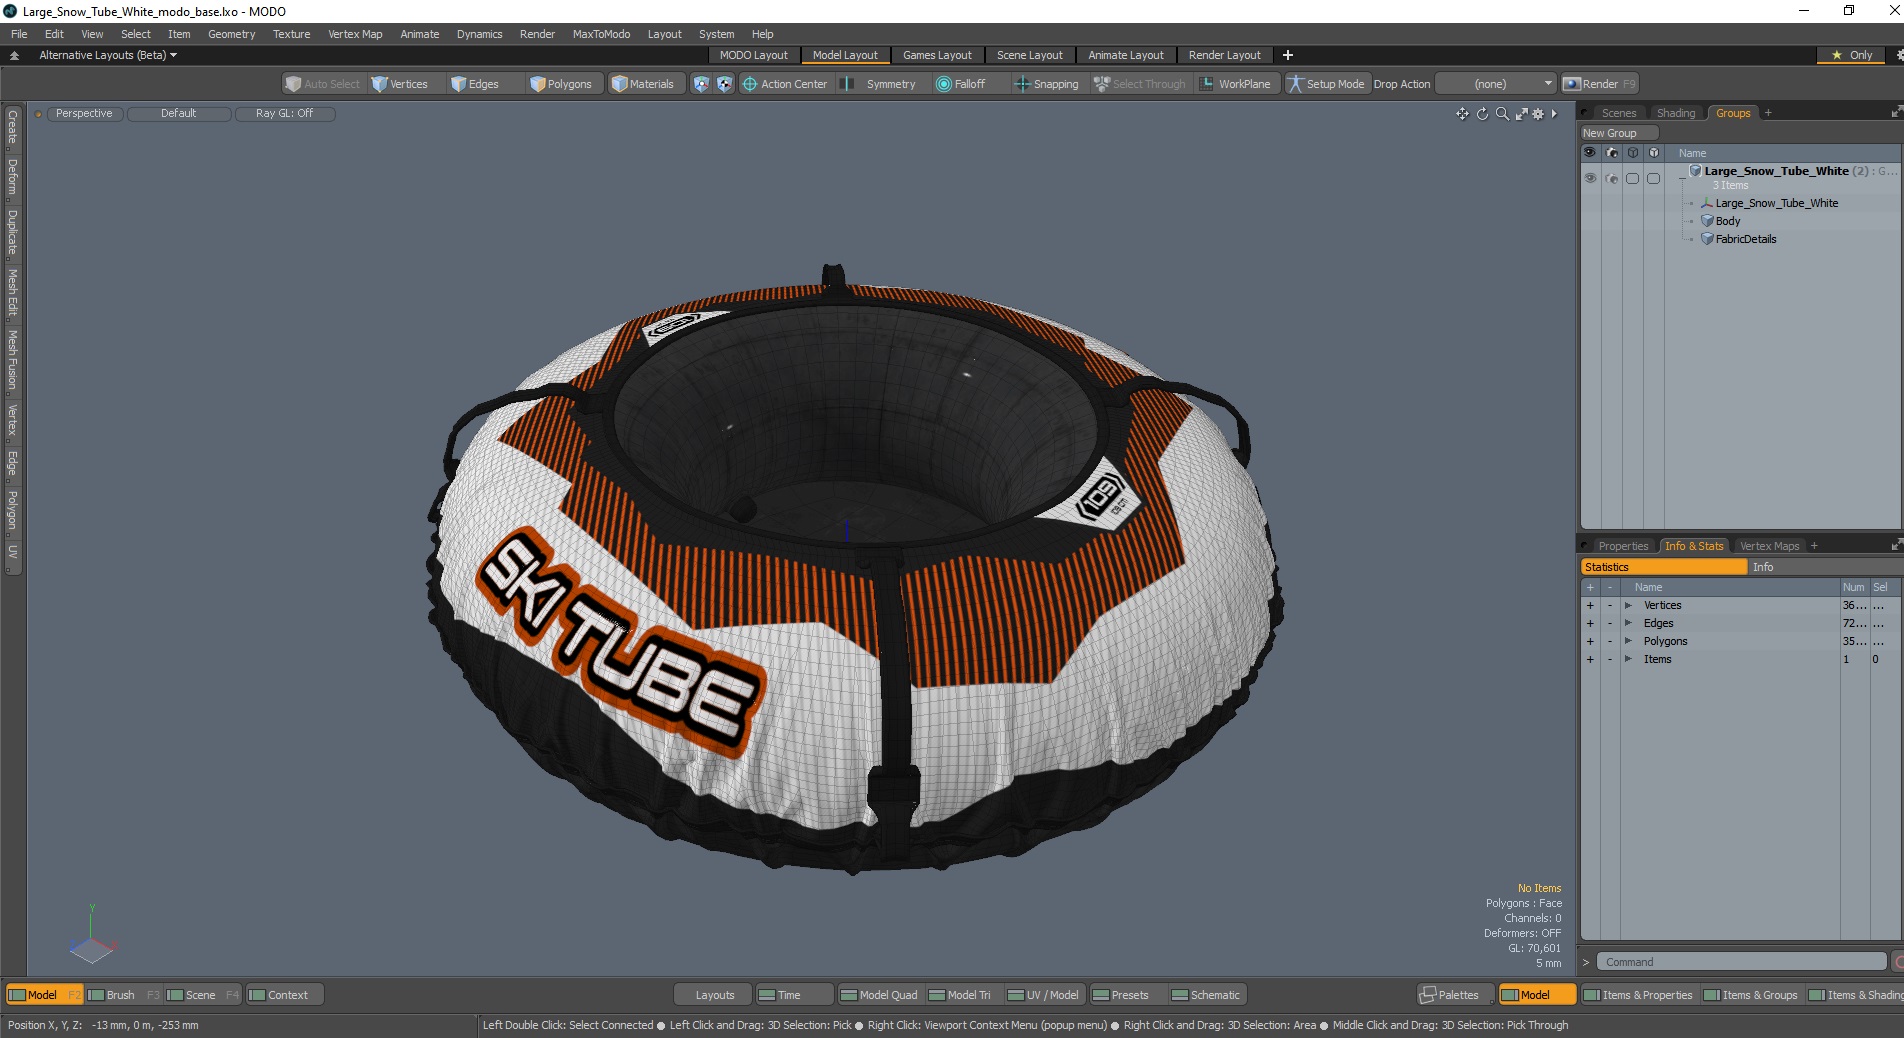Open the Geometry menu
The height and width of the screenshot is (1038, 1904).
(231, 34)
